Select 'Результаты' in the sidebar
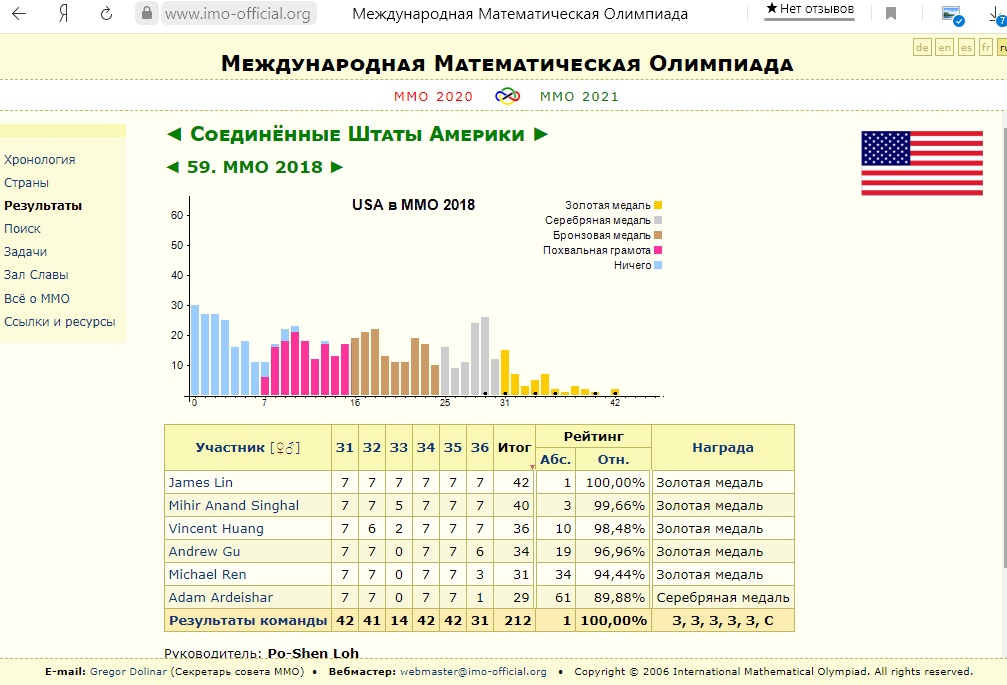Image resolution: width=1007 pixels, height=685 pixels. click(x=43, y=206)
